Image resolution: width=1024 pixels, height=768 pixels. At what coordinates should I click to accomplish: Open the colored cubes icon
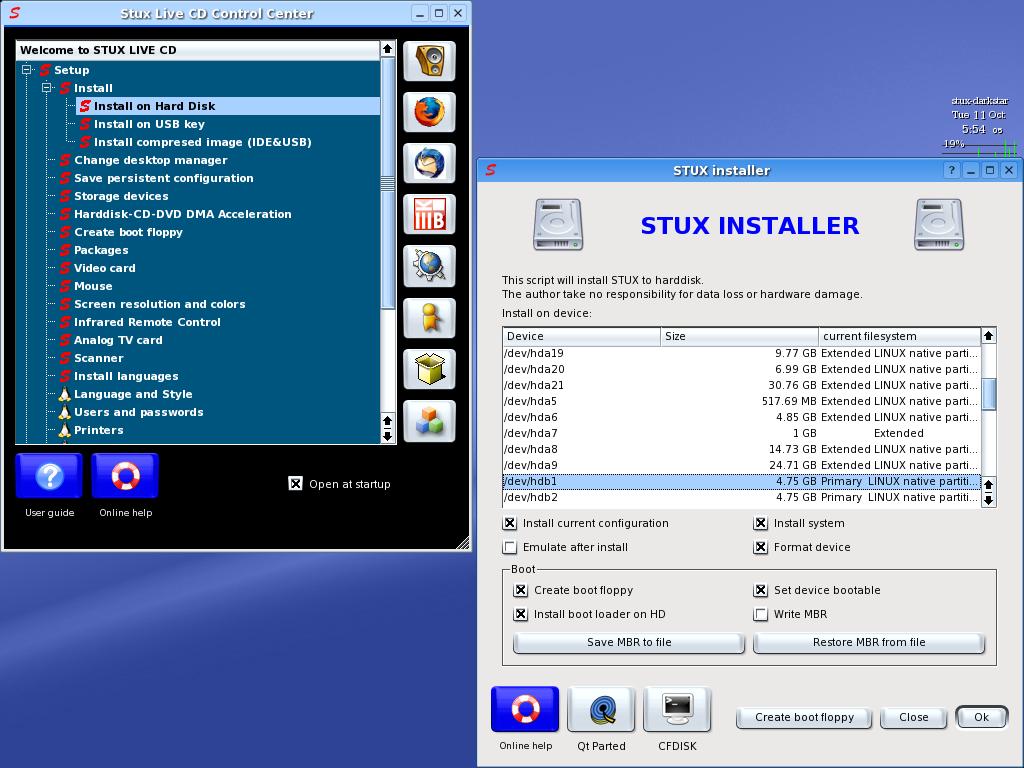[429, 421]
